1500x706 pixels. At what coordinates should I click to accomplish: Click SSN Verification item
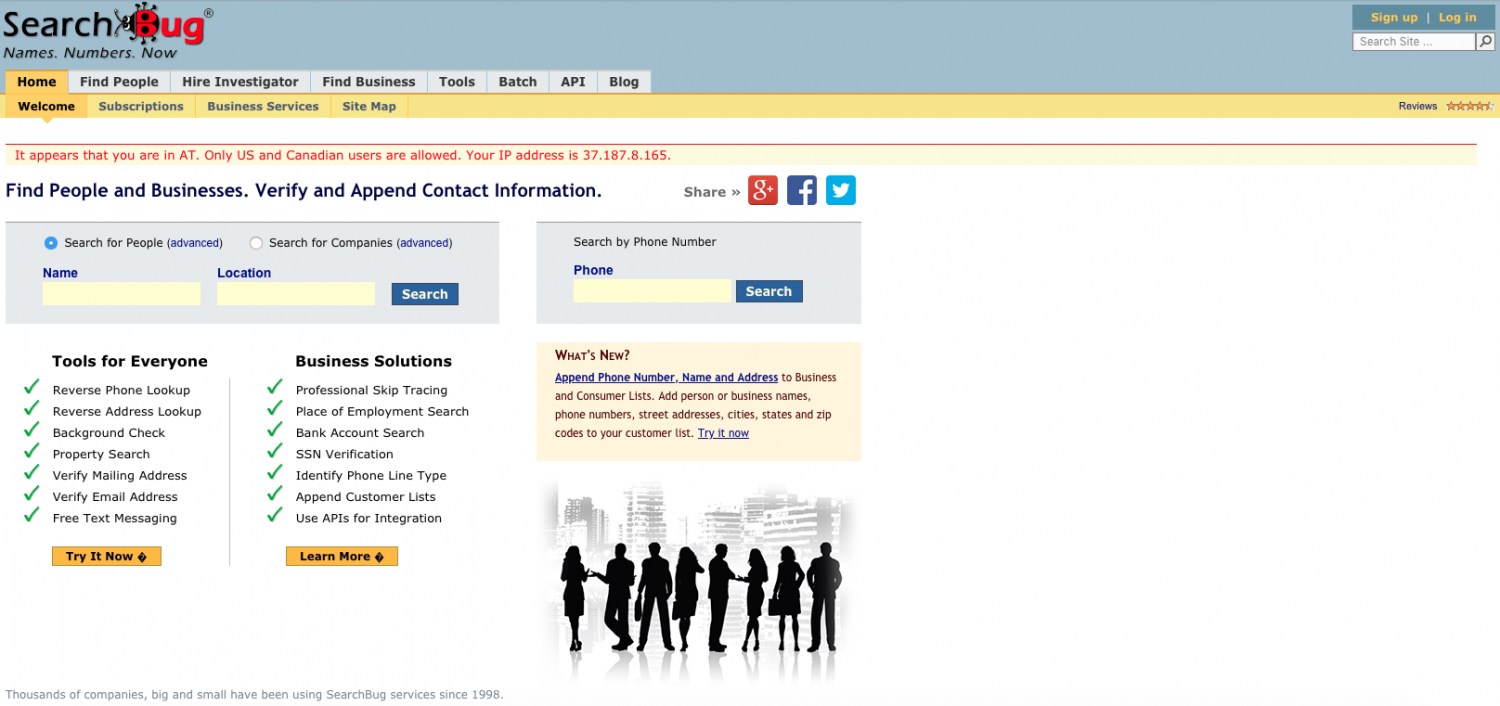(x=345, y=454)
